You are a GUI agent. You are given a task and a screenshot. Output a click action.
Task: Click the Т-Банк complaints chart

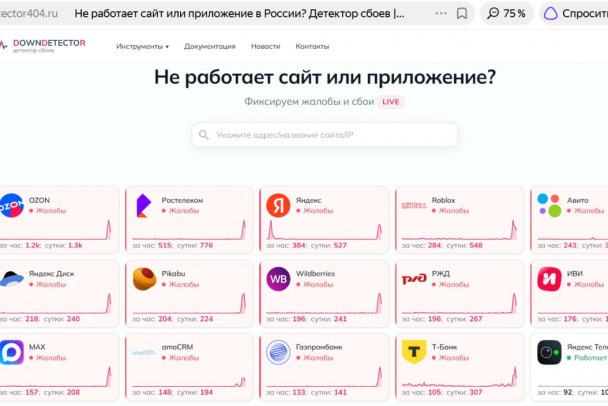pos(459,377)
